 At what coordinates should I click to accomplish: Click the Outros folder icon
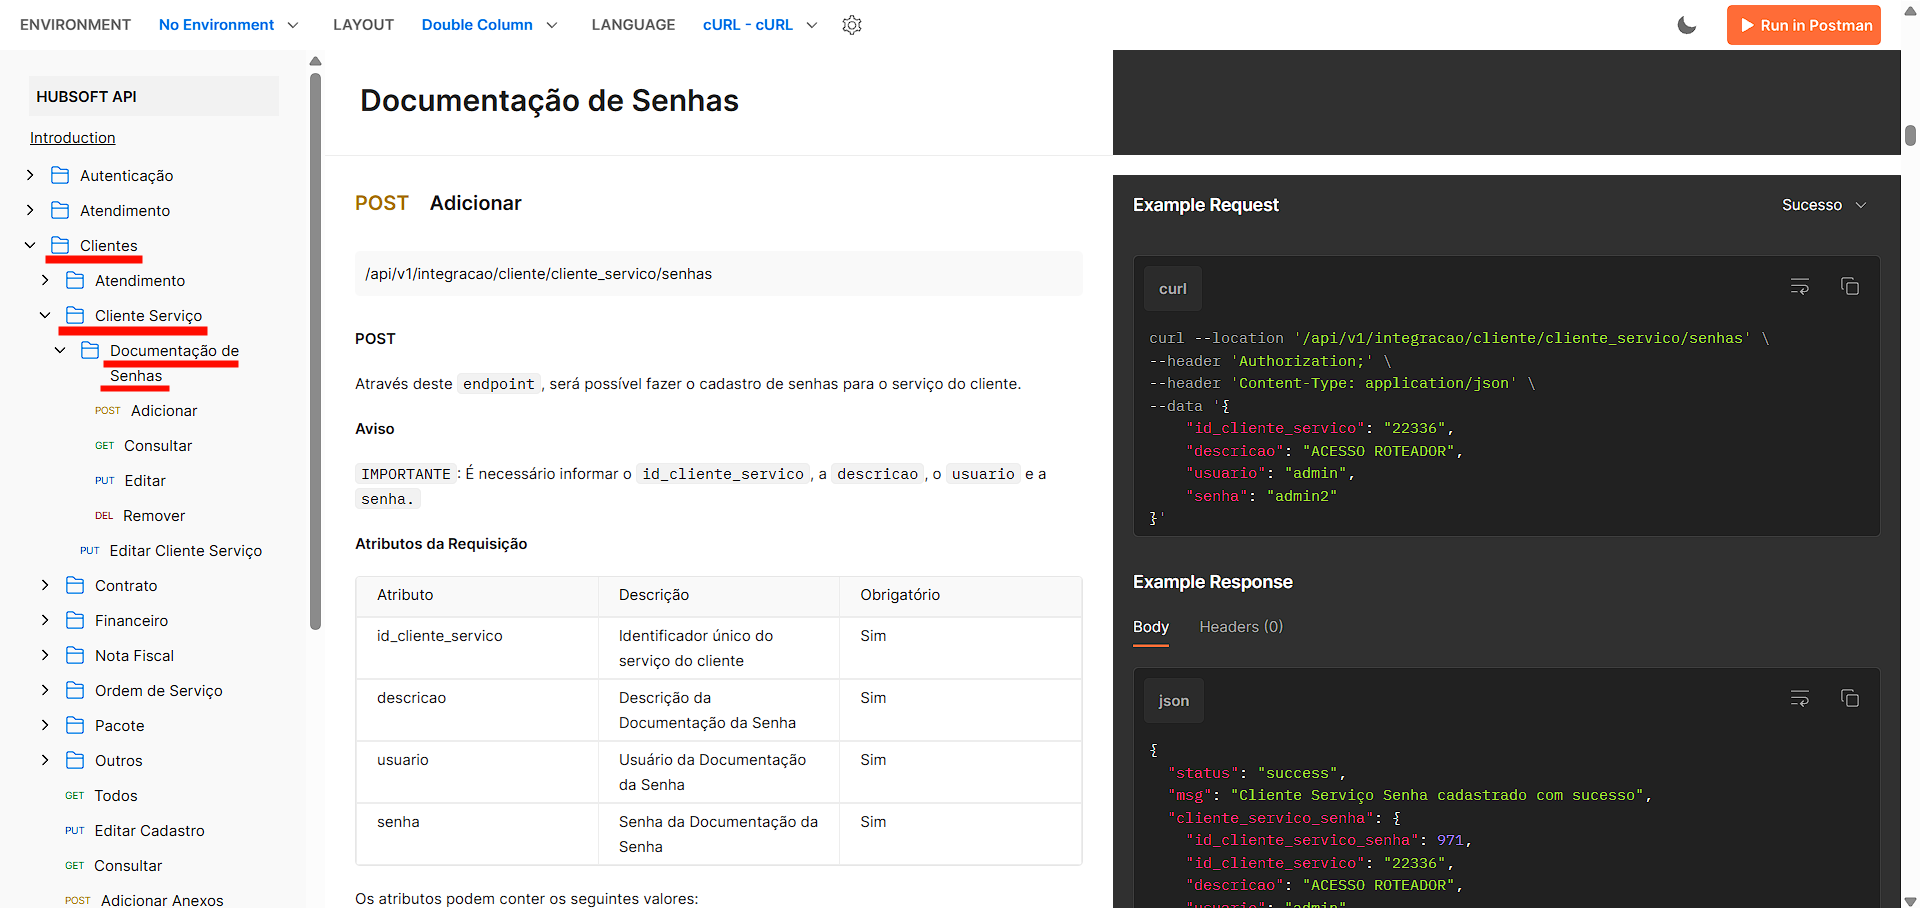(75, 760)
